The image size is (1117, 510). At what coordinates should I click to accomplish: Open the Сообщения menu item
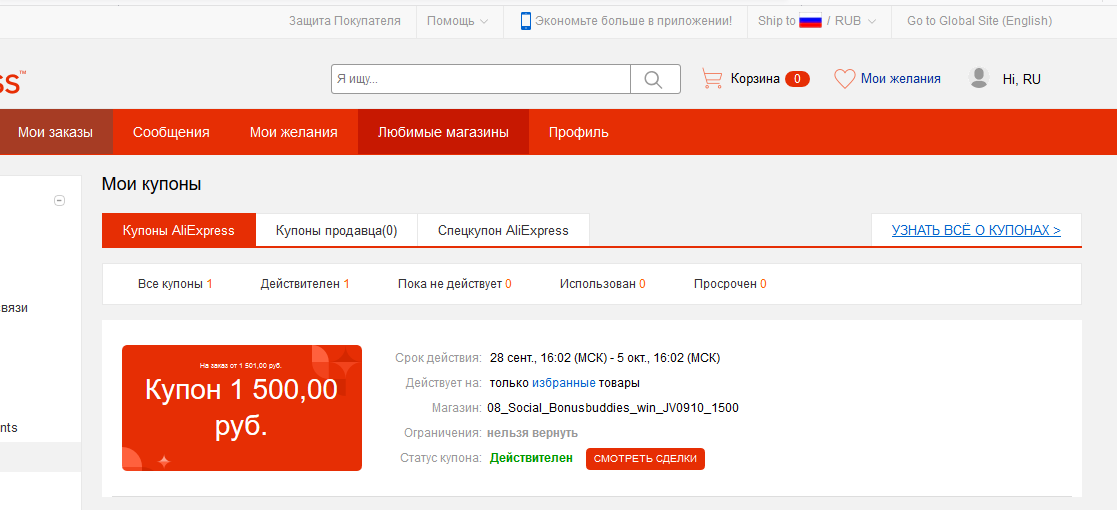point(171,132)
